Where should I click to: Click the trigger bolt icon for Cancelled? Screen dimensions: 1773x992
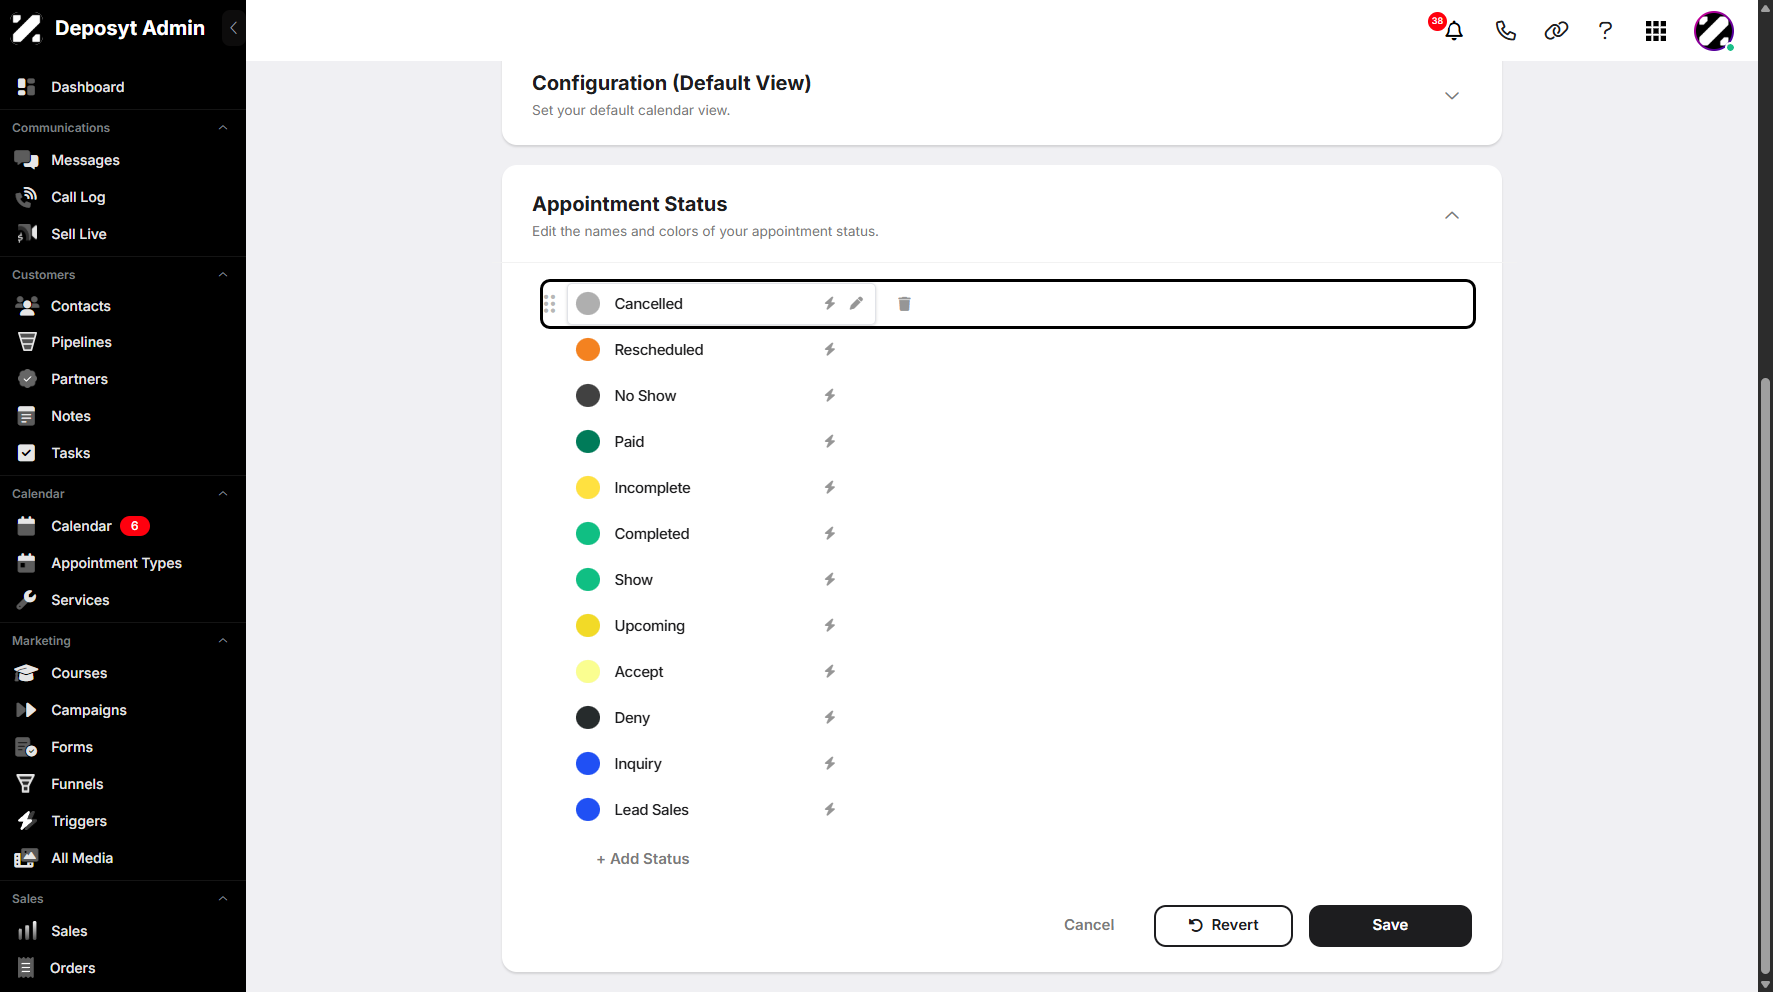(829, 303)
